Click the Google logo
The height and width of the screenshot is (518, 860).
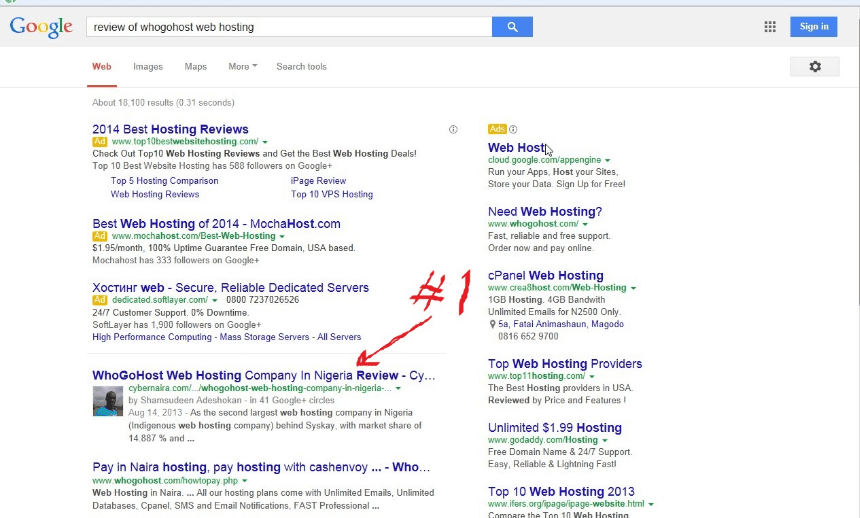tap(40, 27)
